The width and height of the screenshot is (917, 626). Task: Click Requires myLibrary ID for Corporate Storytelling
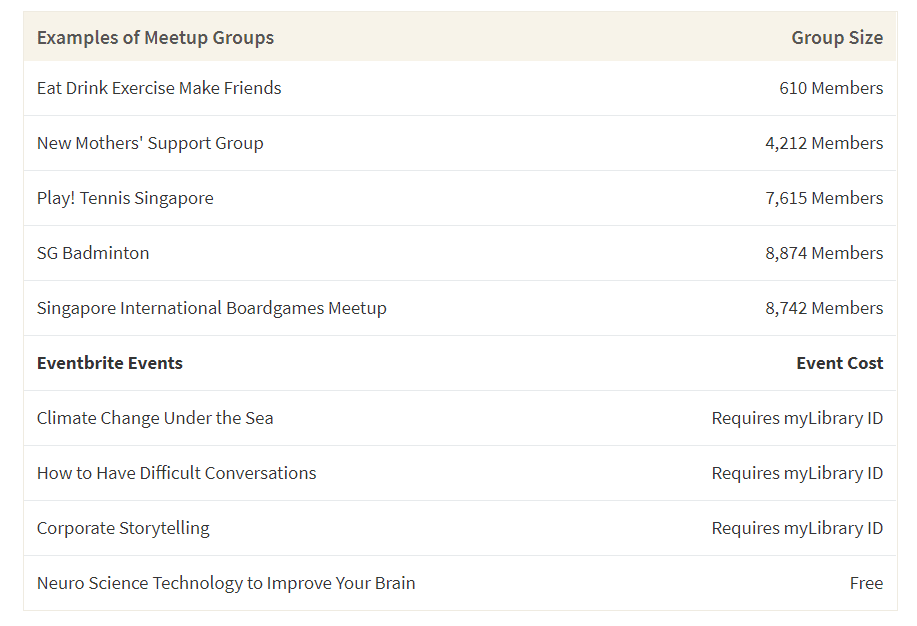[x=797, y=528]
